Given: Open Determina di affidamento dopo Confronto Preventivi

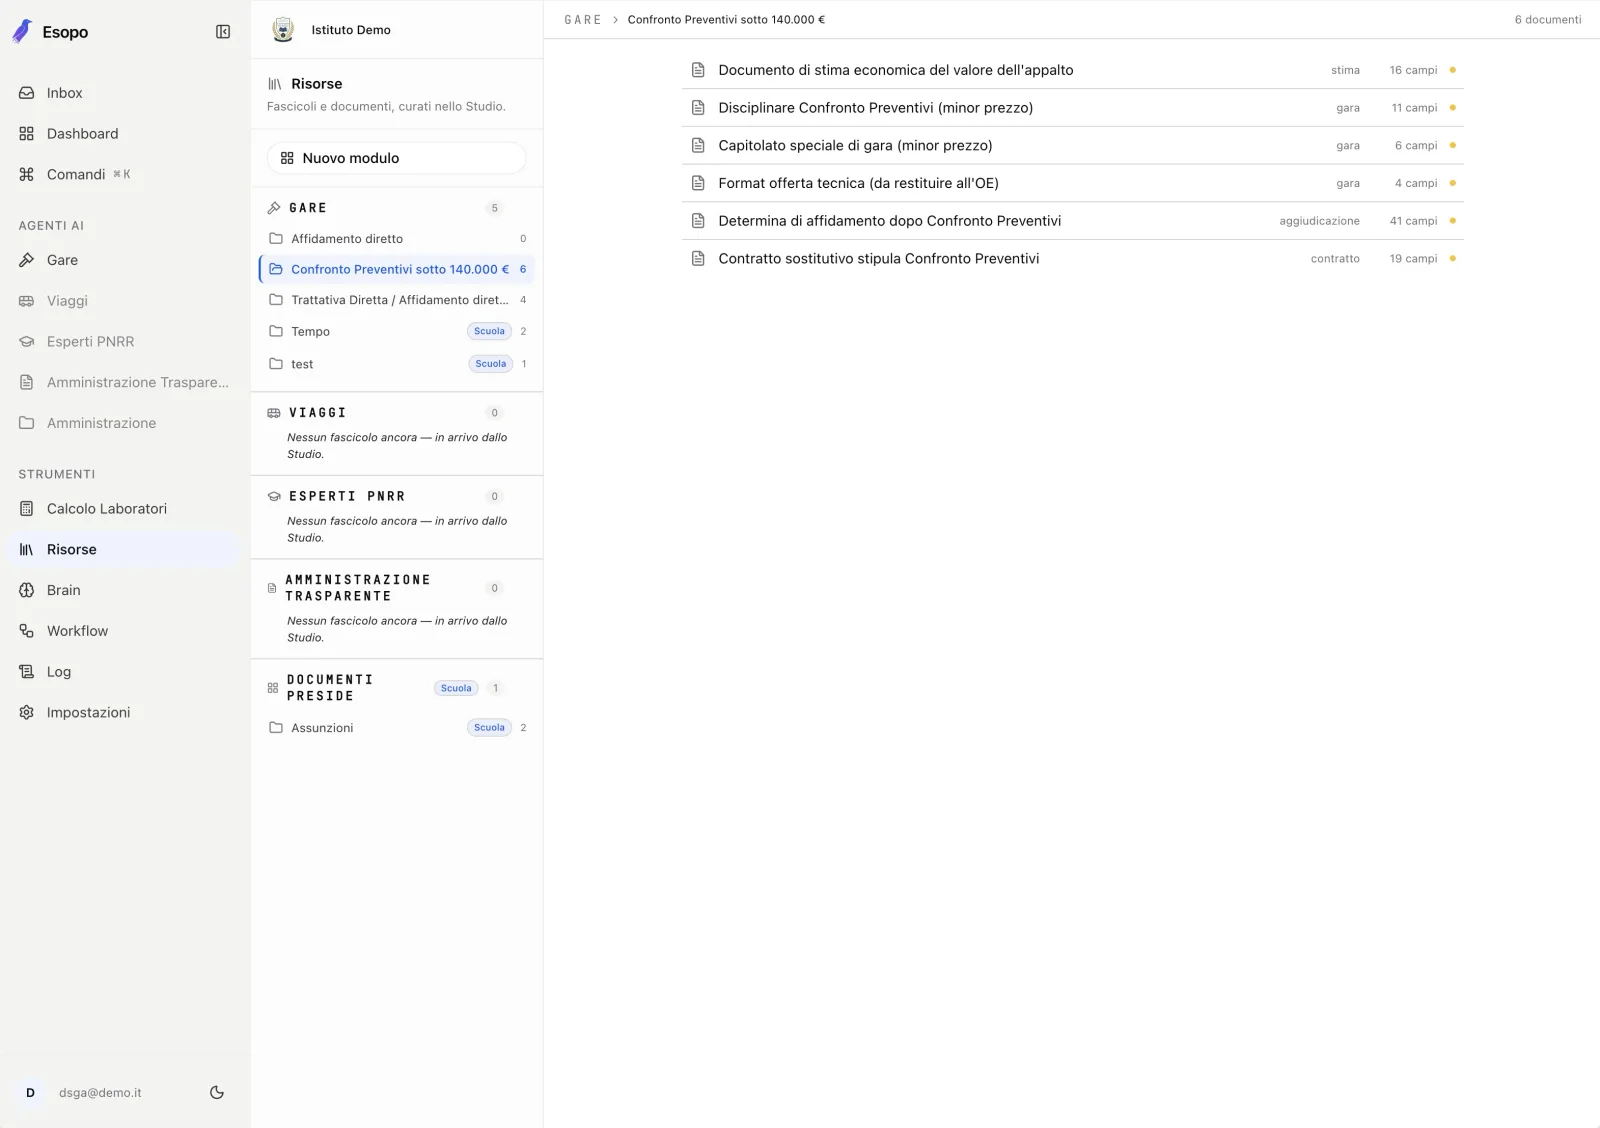Looking at the screenshot, I should 1072,221.
